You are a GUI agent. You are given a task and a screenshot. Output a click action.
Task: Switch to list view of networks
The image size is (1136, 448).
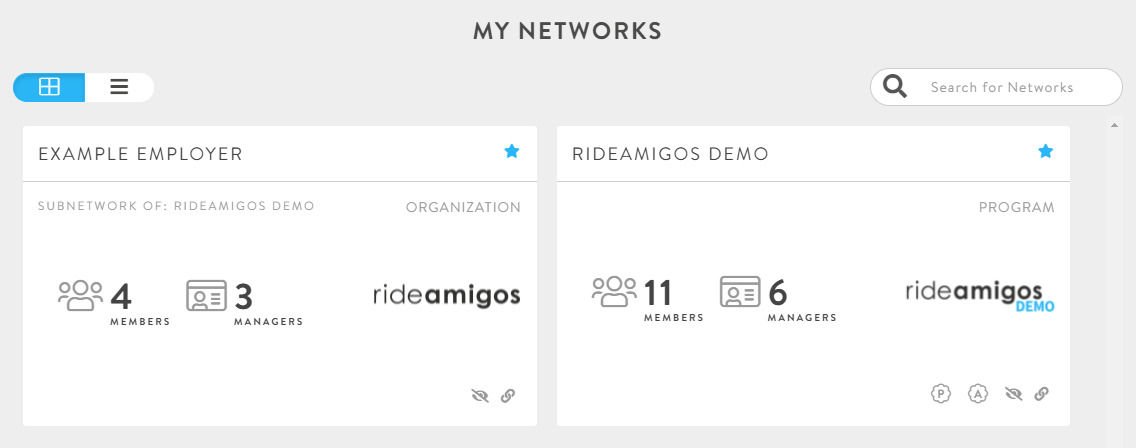120,88
